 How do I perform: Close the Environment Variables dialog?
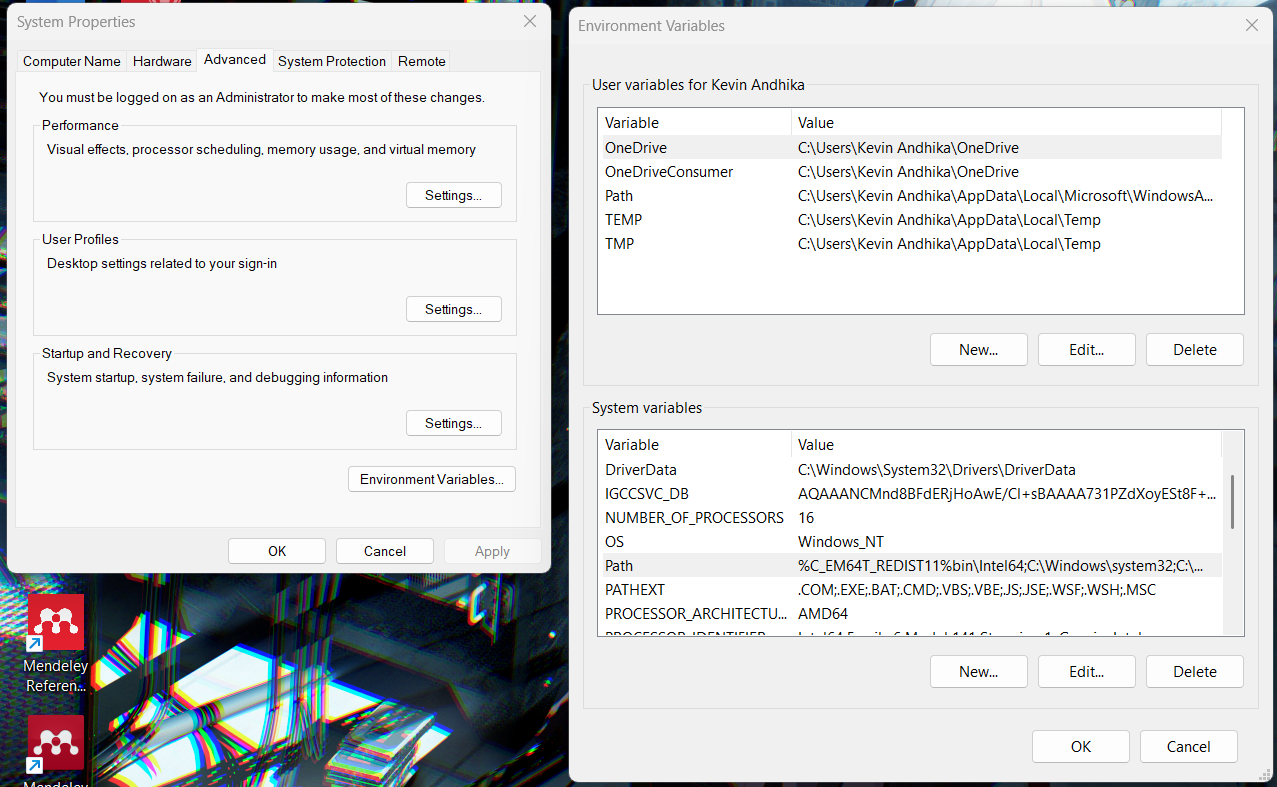pyautogui.click(x=1251, y=26)
